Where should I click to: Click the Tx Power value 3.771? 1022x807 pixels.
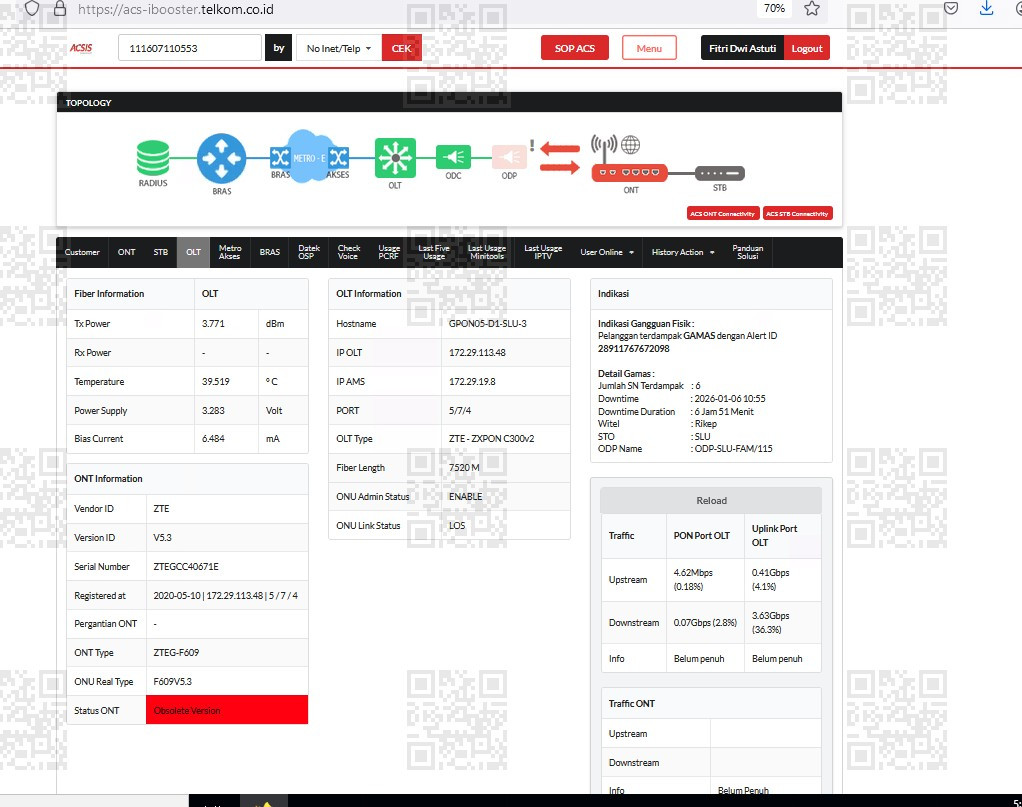(213, 324)
